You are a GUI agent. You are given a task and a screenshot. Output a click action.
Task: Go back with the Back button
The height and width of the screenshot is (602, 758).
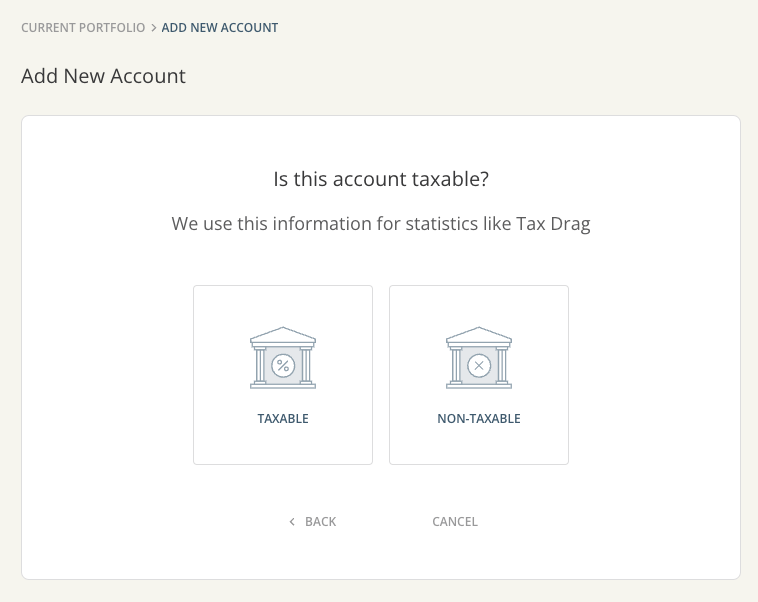320,522
